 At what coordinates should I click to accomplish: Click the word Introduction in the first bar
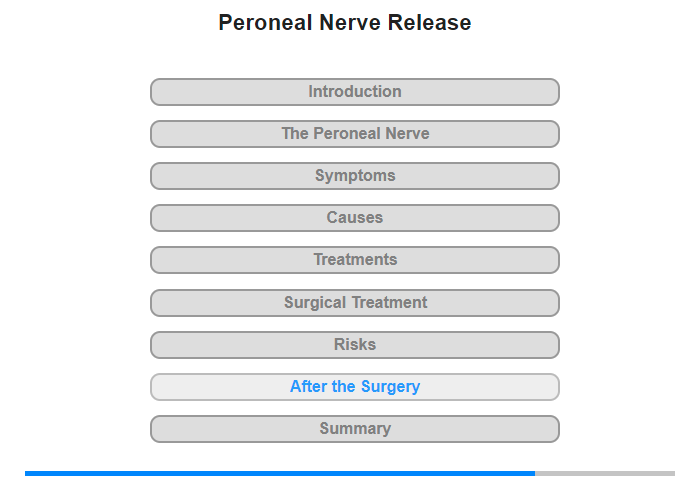pyautogui.click(x=355, y=92)
